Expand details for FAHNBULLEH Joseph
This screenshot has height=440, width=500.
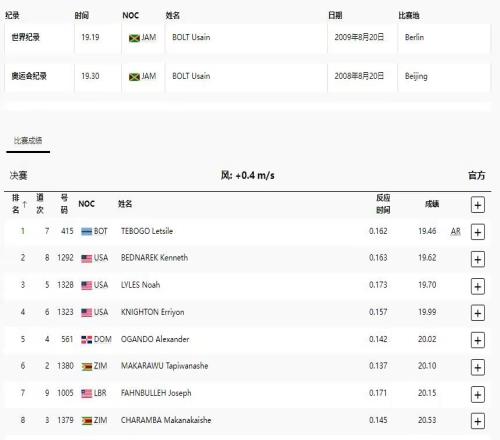point(478,395)
